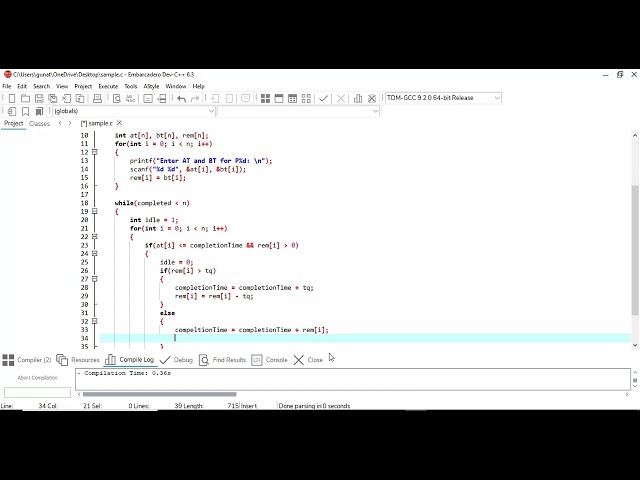This screenshot has height=480, width=640.
Task: Click the Toggle Bookmark icon
Action: (x=25, y=111)
